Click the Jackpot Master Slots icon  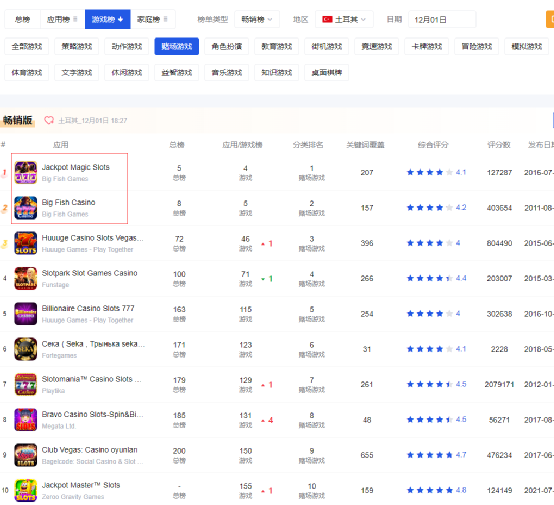pos(25,491)
